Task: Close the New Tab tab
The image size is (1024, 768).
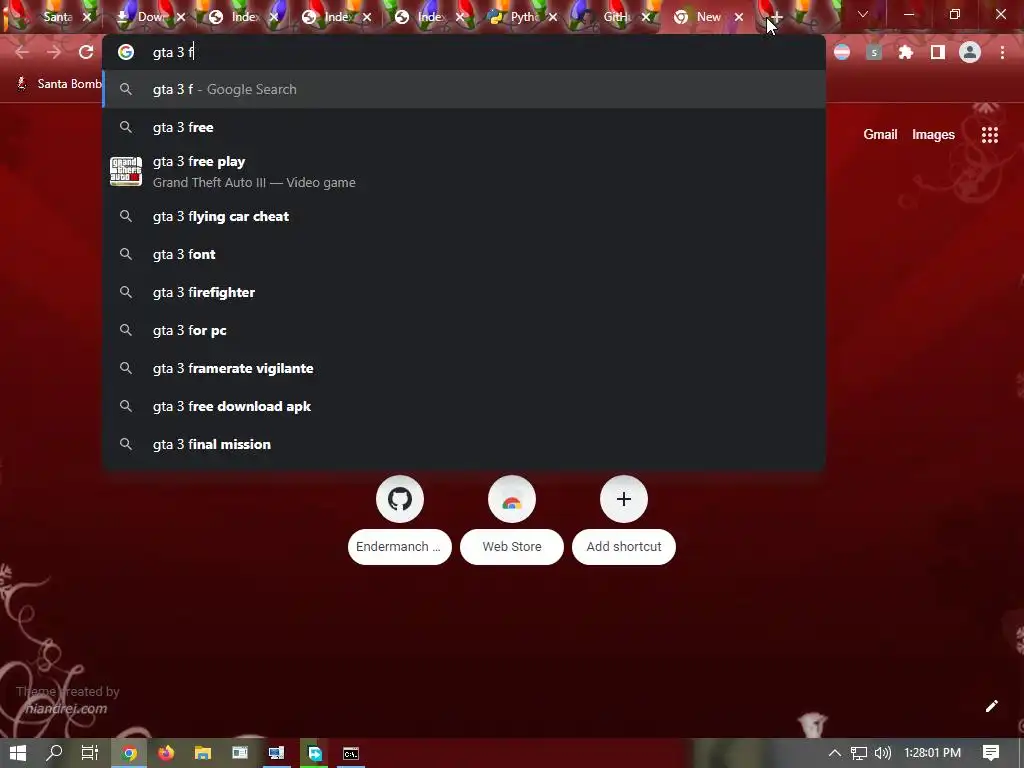Action: point(739,17)
